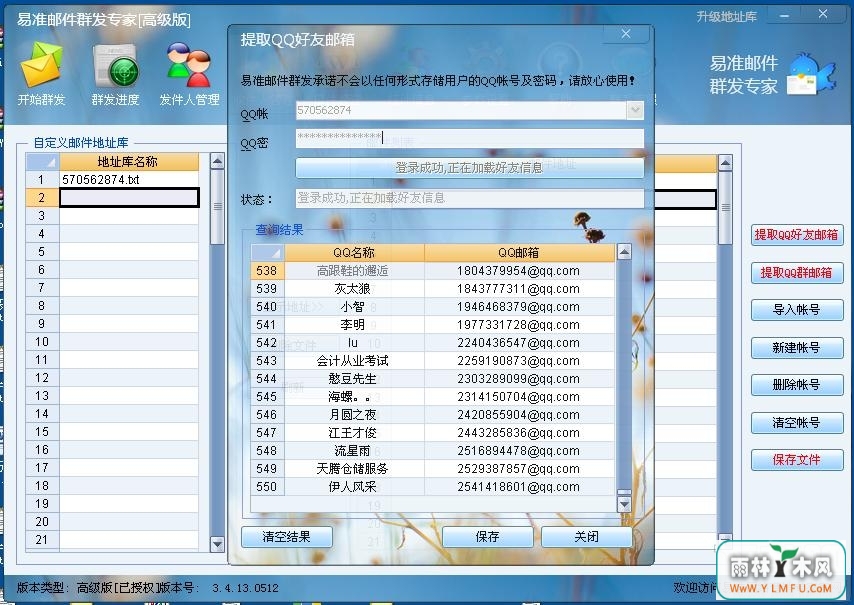Click email 2259190873@qq.com cell
The image size is (854, 605).
coord(519,360)
